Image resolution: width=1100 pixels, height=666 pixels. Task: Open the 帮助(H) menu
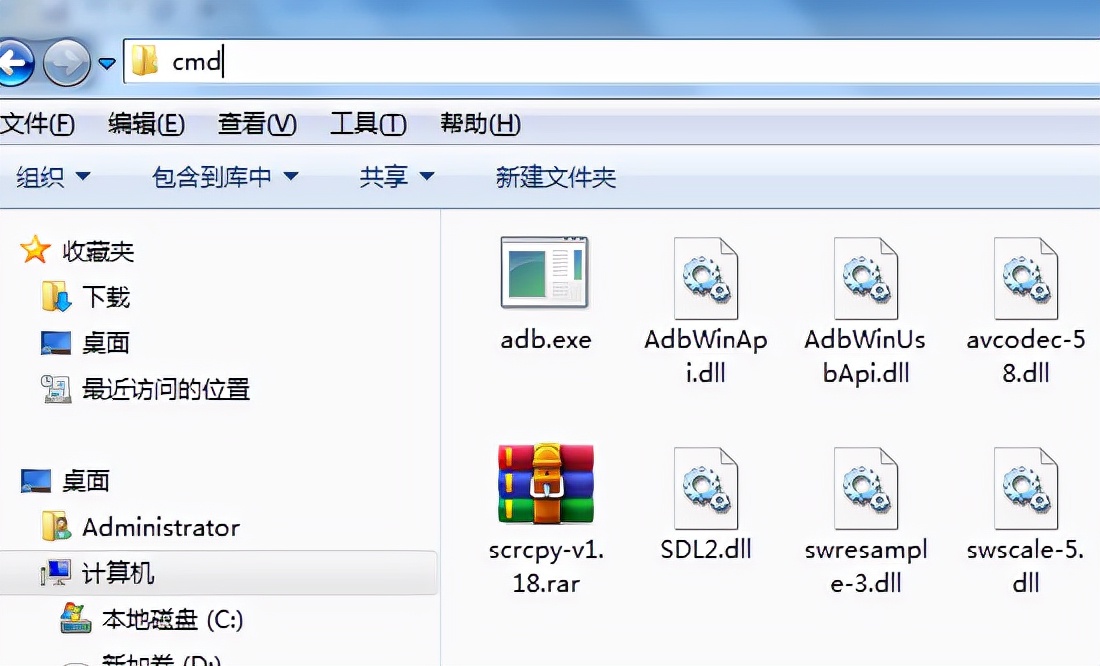click(480, 124)
